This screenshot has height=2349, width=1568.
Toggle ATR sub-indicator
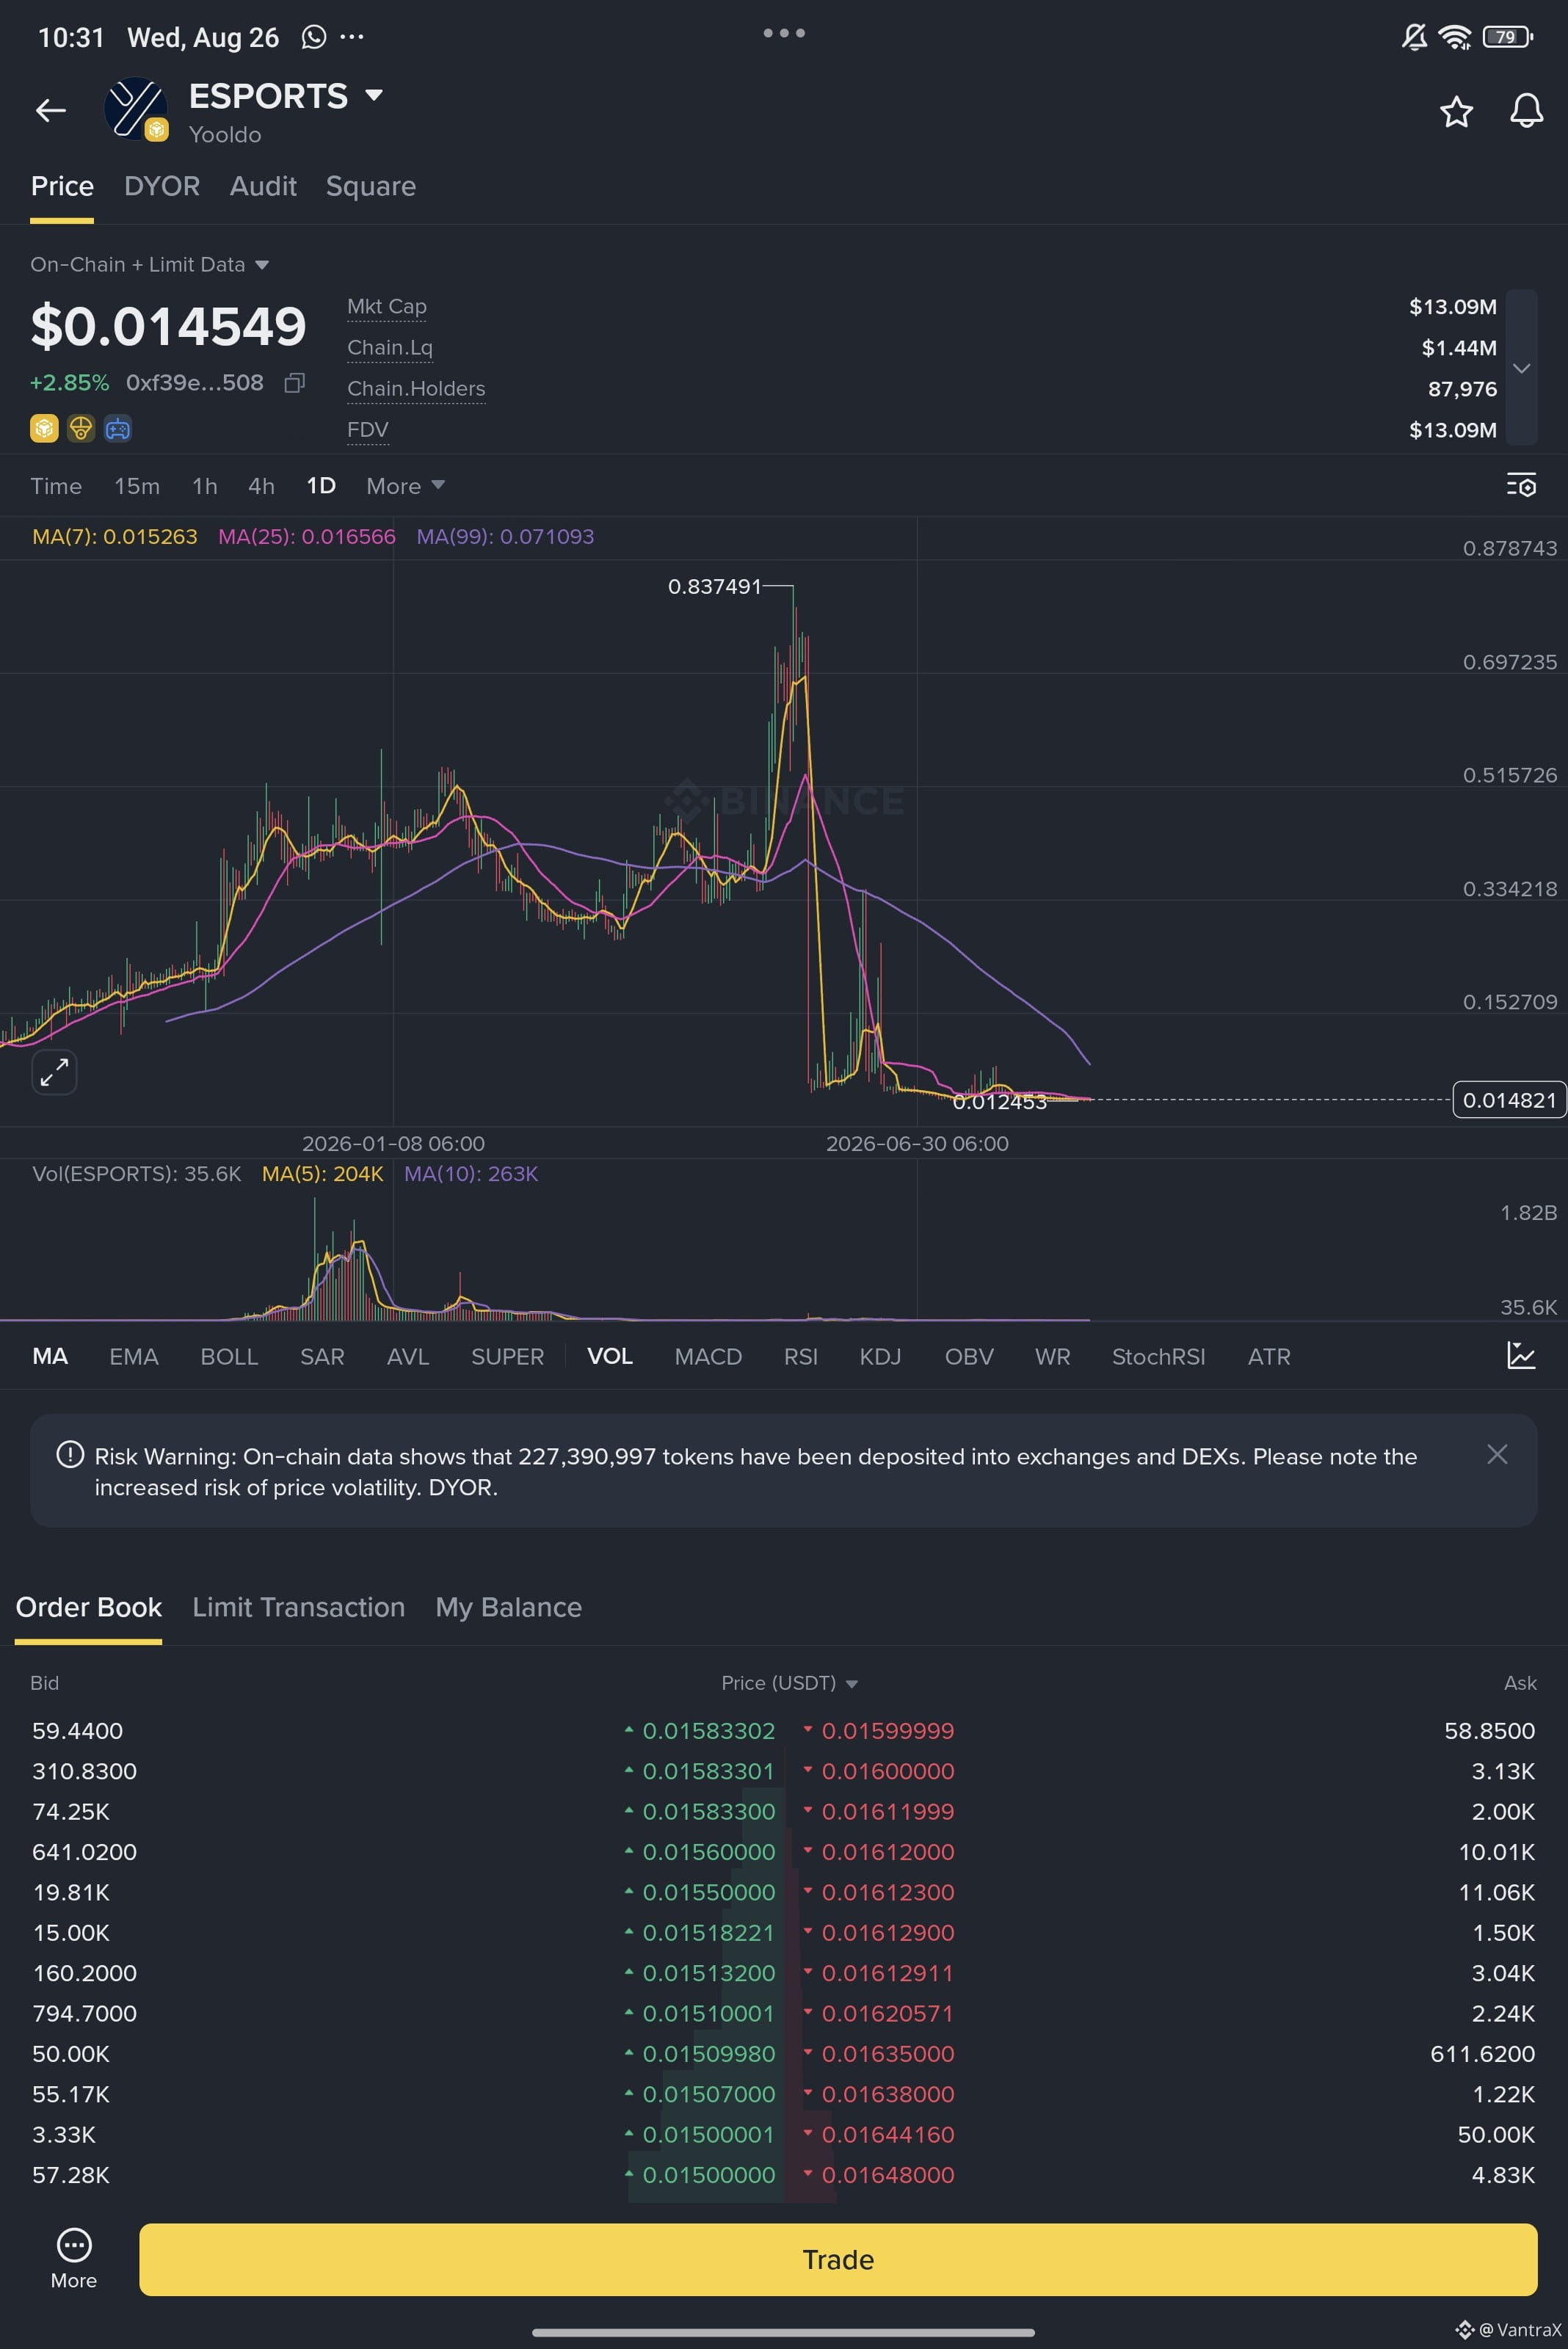tap(1269, 1357)
